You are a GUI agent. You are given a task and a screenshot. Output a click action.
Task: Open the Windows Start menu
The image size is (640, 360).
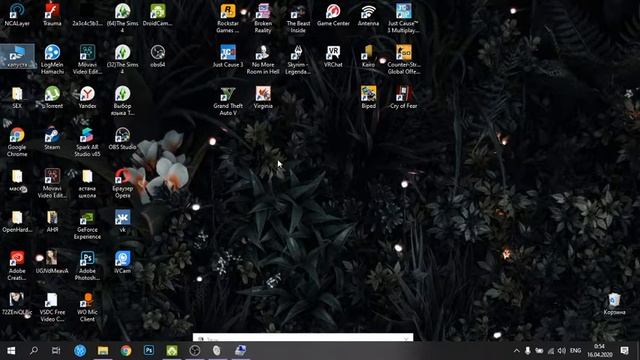11,351
